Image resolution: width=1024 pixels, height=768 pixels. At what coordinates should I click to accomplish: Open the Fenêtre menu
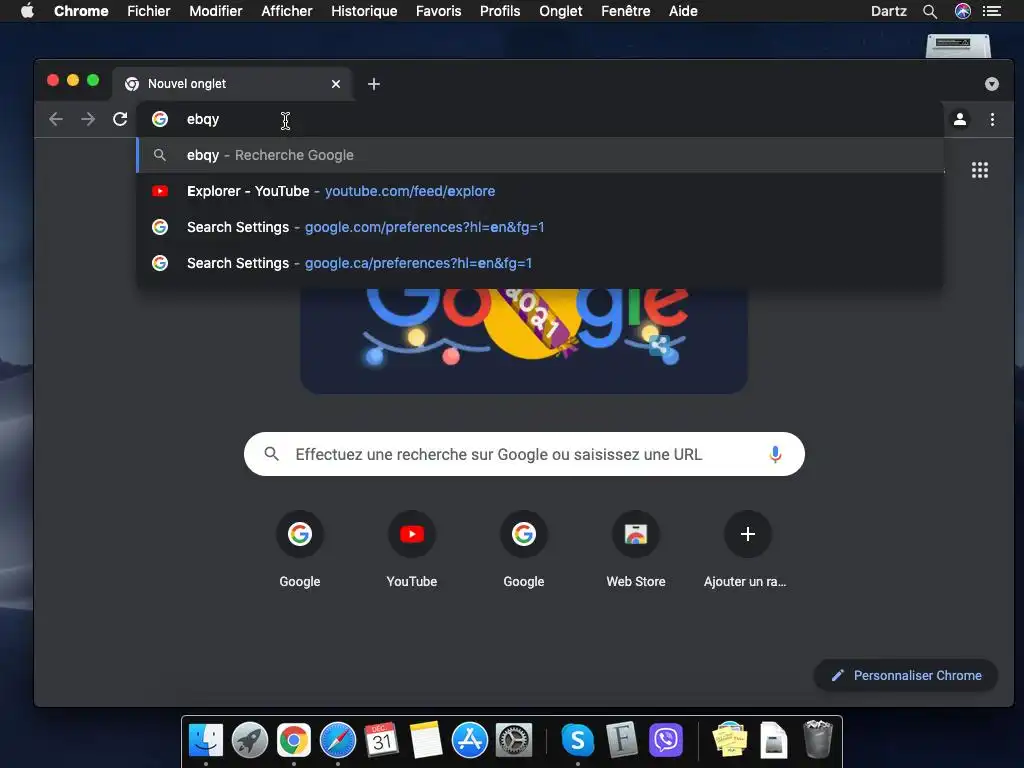pos(625,10)
